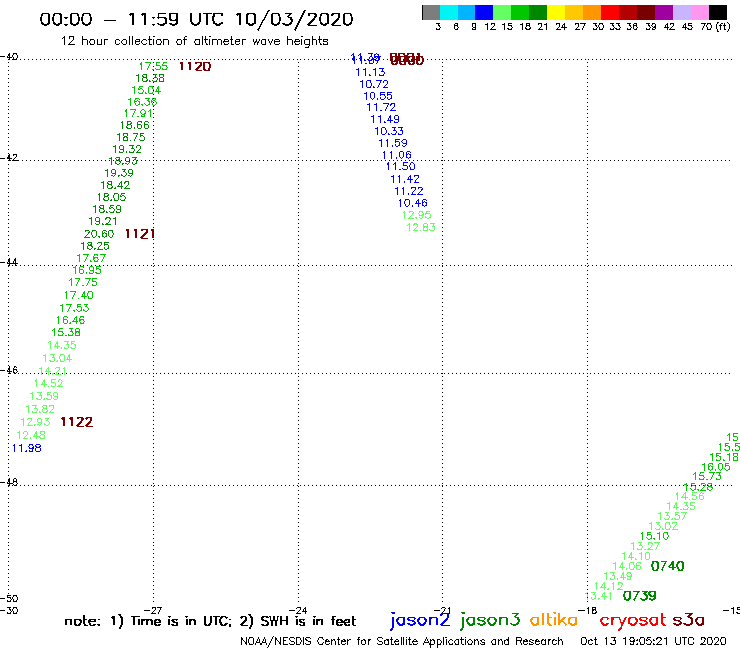Choose the purple swatch in the legend
Screen dimensions: 740x650
coord(664,12)
